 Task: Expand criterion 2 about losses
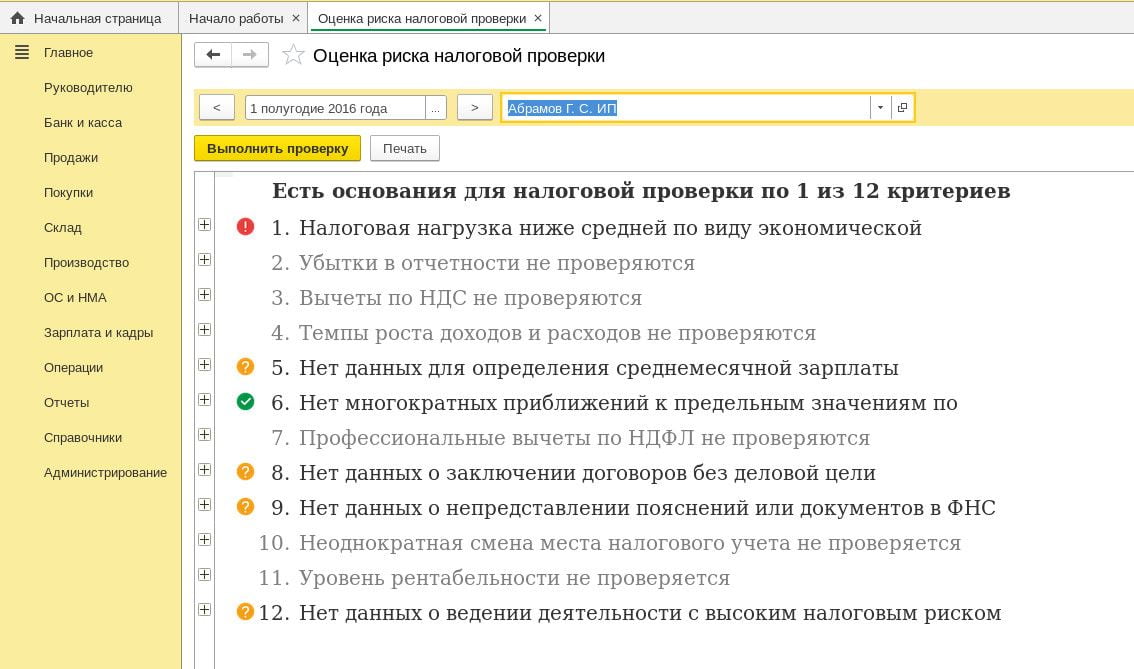pos(205,260)
